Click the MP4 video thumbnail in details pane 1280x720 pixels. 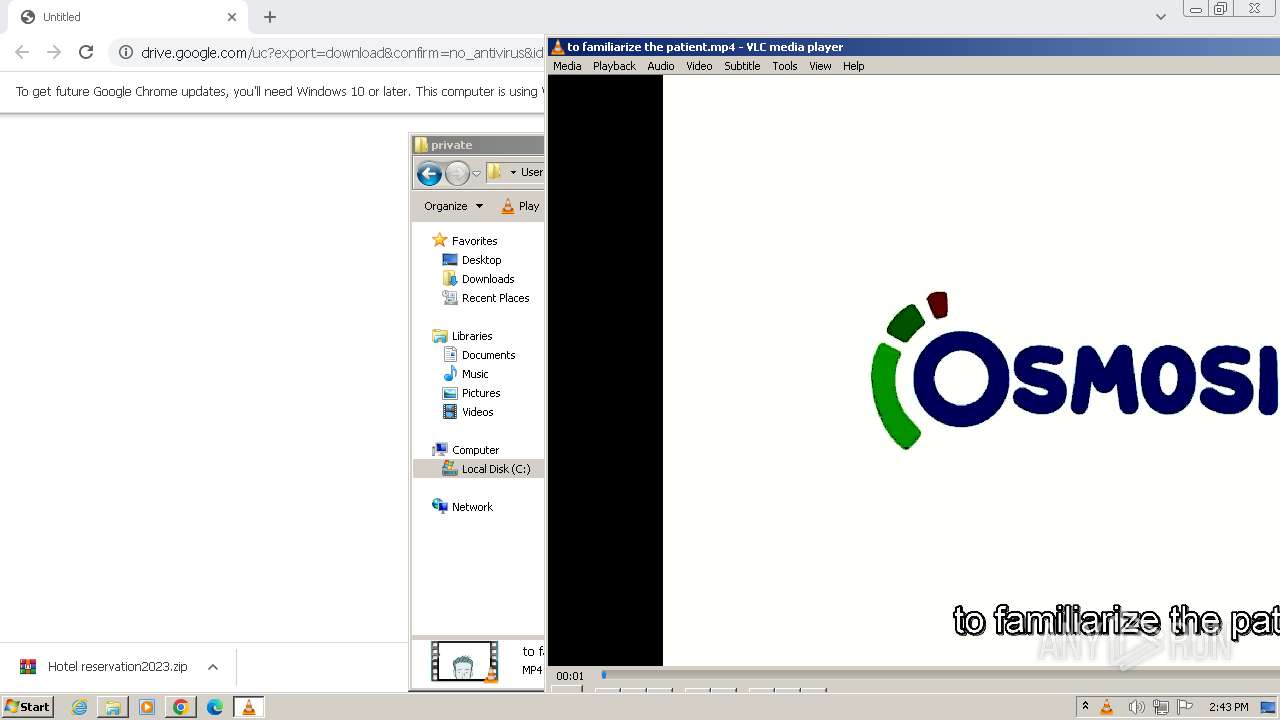[464, 661]
